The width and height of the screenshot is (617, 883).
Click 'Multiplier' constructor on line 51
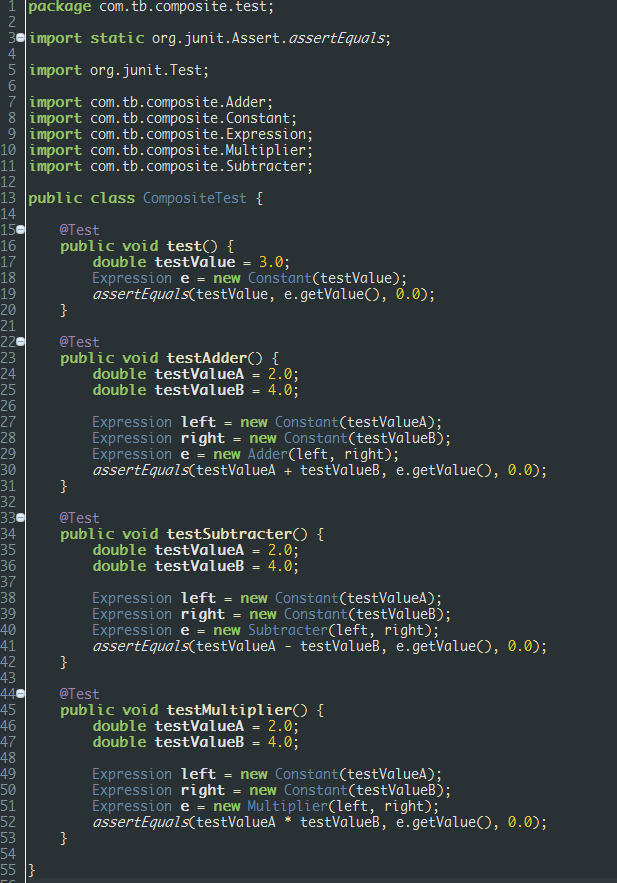coord(287,806)
